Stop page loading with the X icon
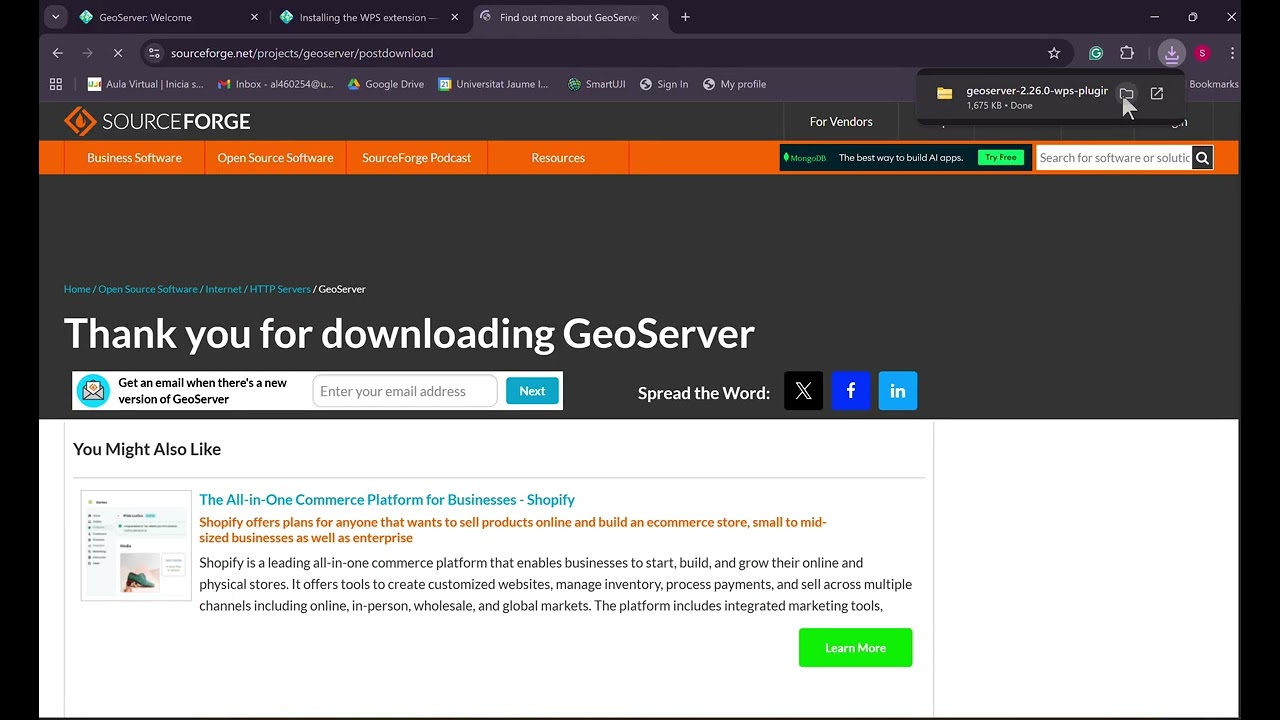The width and height of the screenshot is (1280, 720). click(117, 53)
